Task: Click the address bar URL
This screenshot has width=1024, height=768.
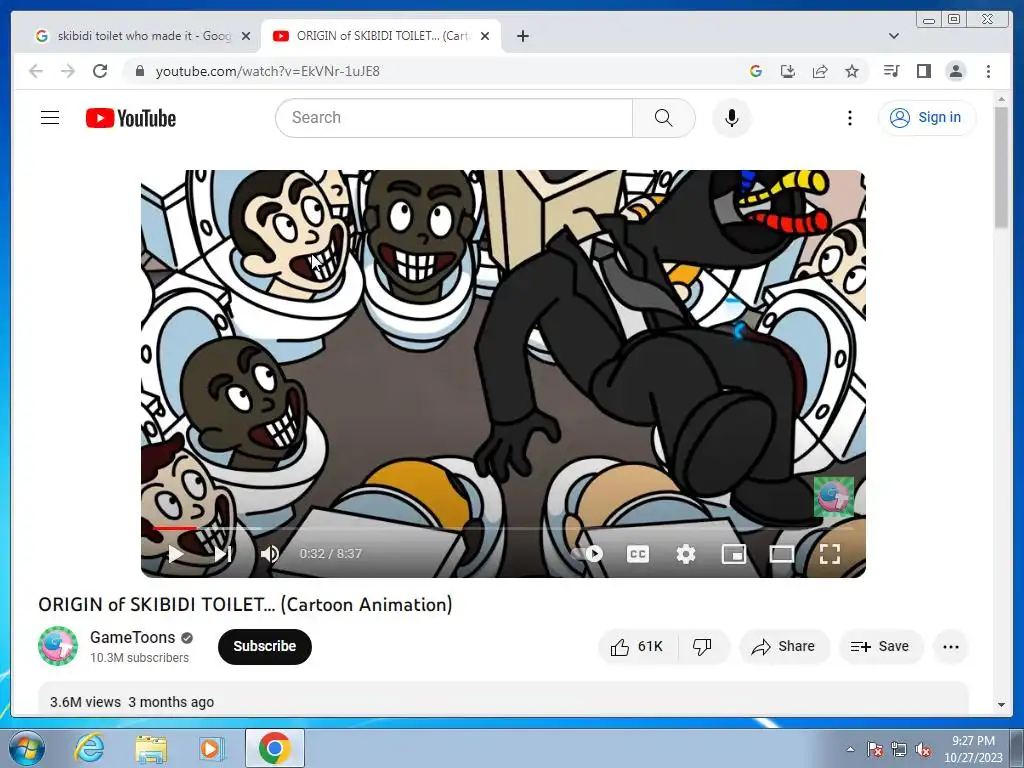Action: tap(268, 71)
